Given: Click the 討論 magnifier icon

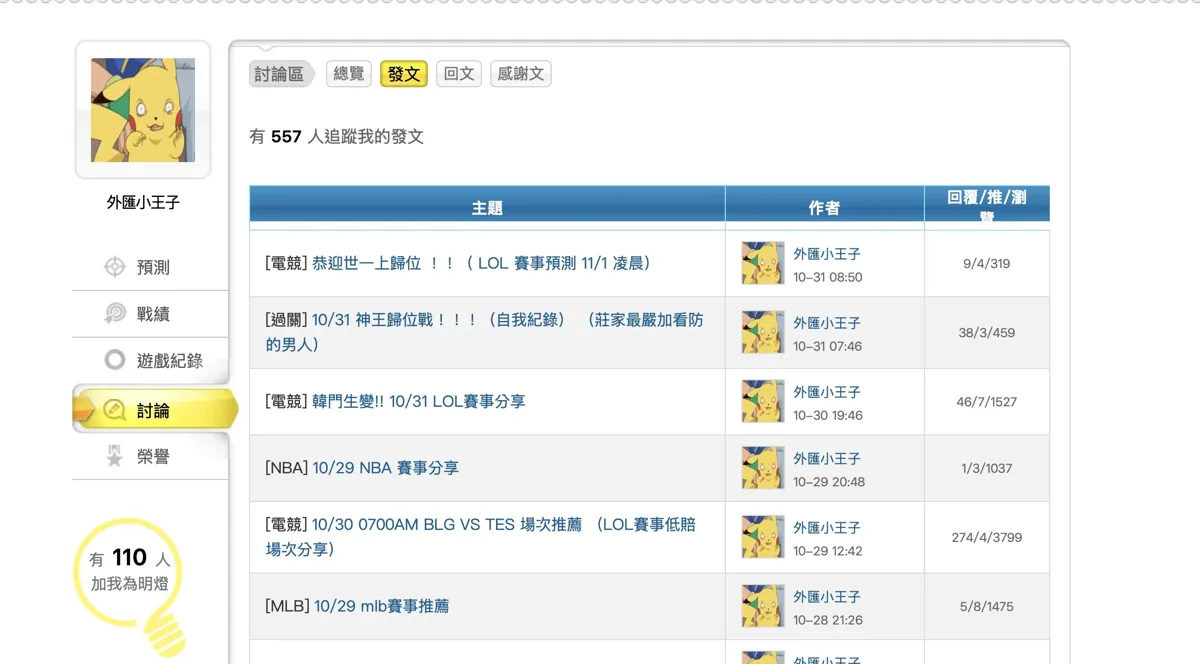Looking at the screenshot, I should 115,410.
